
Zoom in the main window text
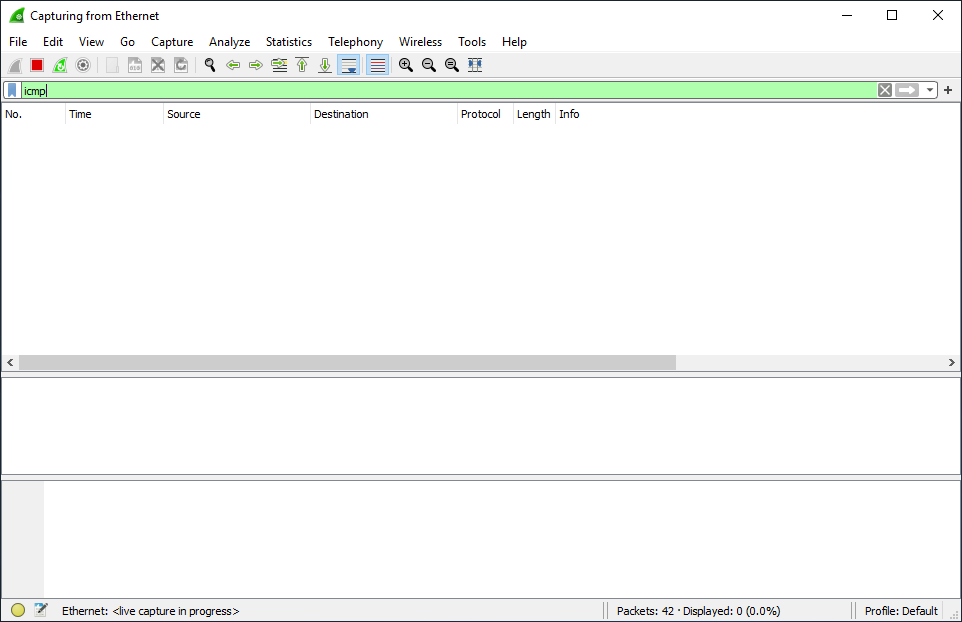[x=406, y=65]
